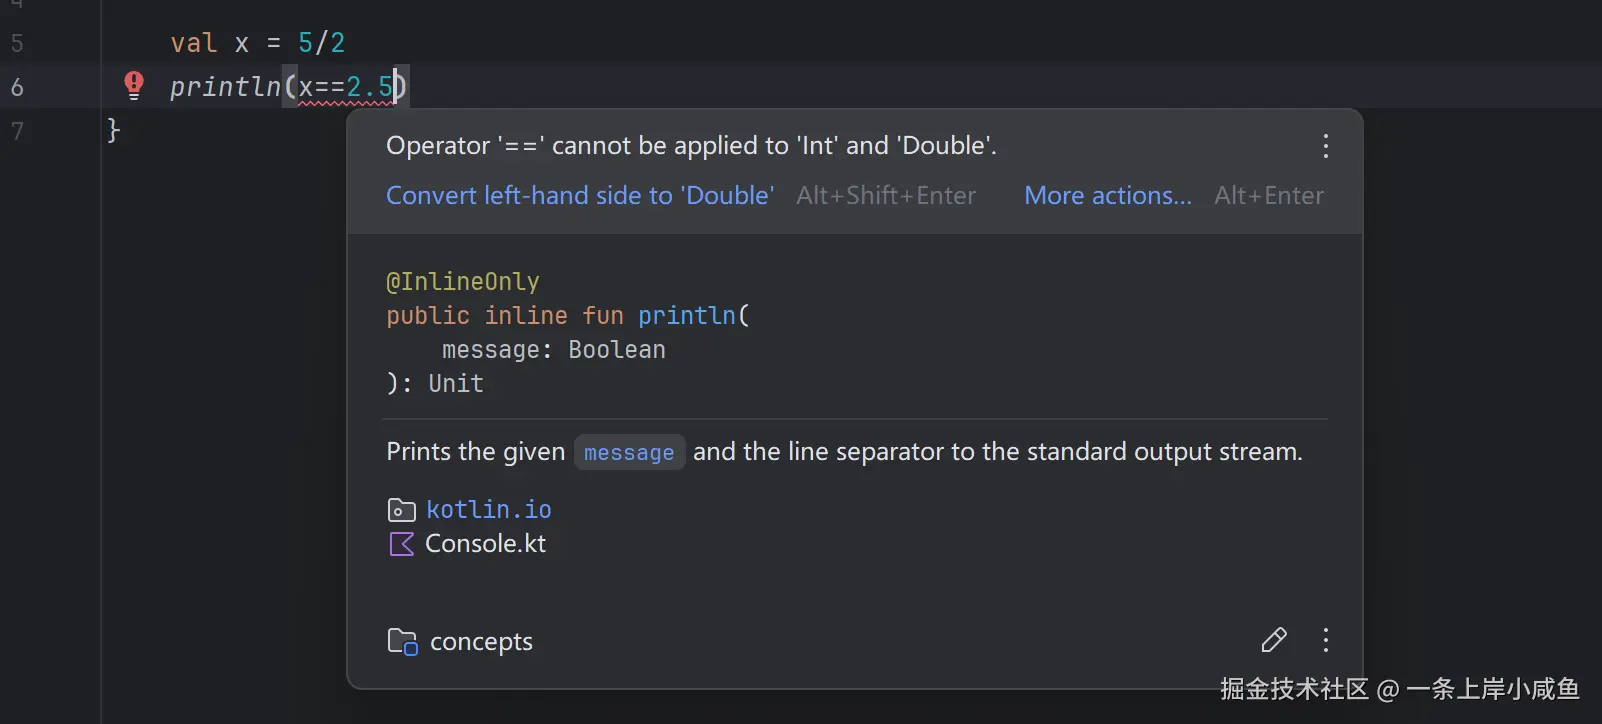This screenshot has height=724, width=1602.
Task: Click the Kotlin file icon beside Console.kt
Action: tap(401, 544)
